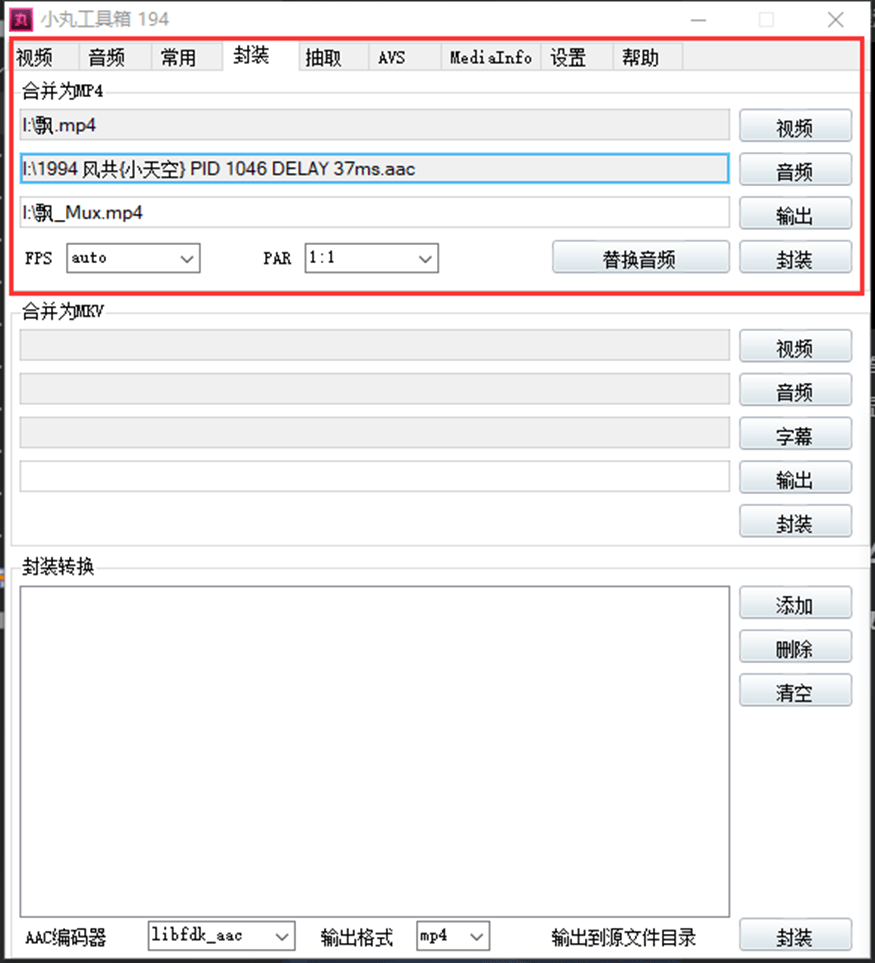Go to the 设置 tab
Viewport: 875px width, 963px height.
click(x=568, y=58)
